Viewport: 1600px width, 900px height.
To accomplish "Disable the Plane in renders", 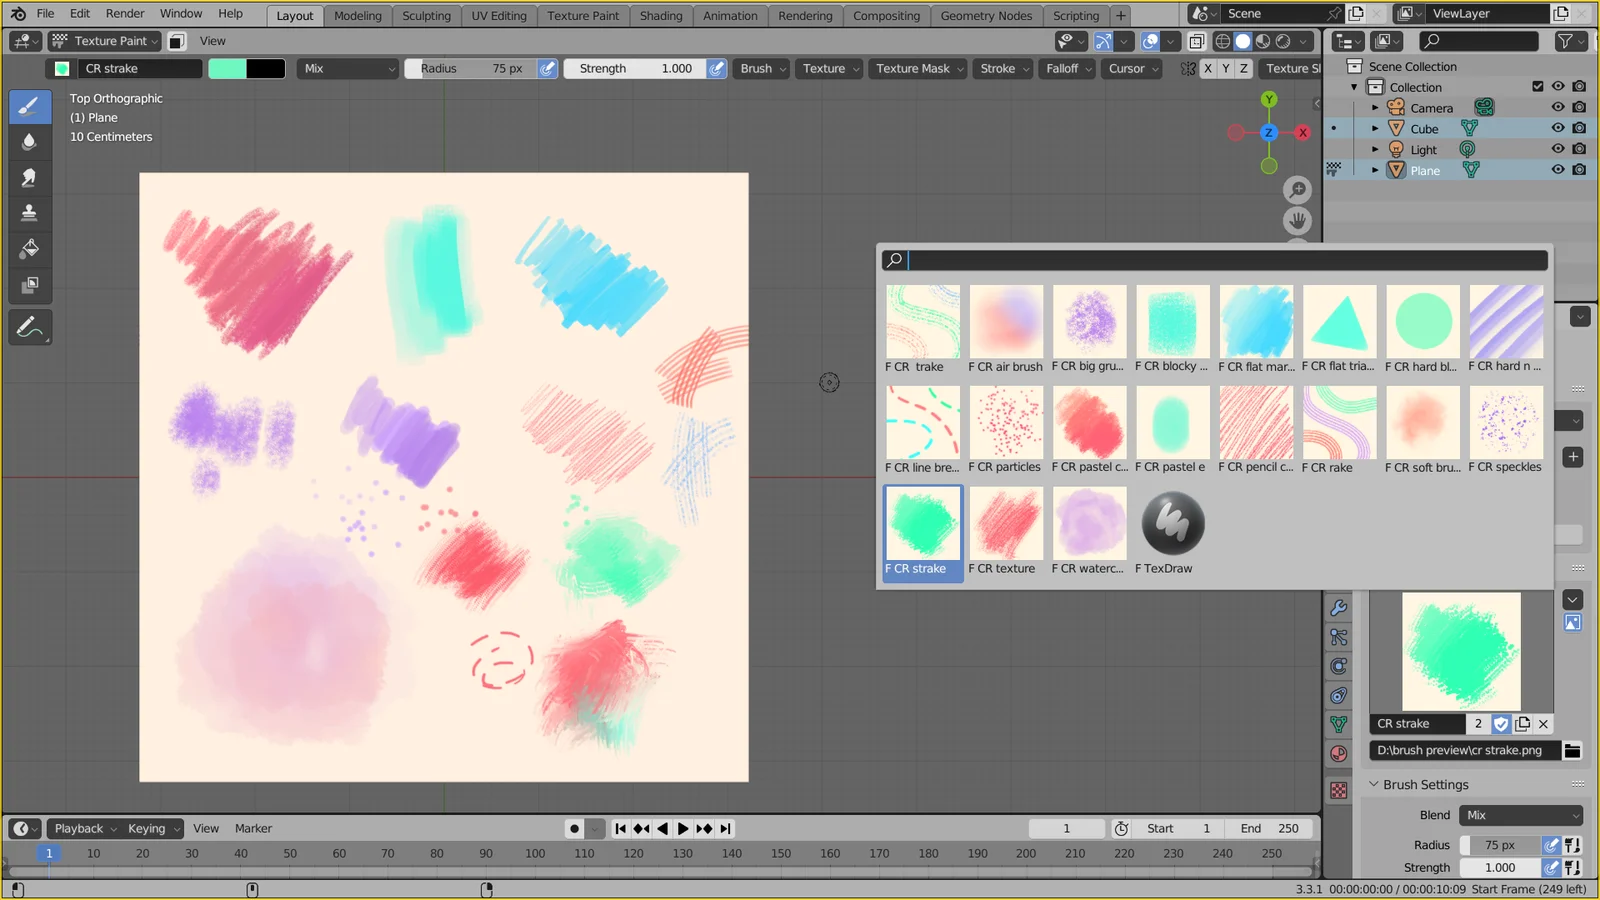I will [x=1580, y=170].
